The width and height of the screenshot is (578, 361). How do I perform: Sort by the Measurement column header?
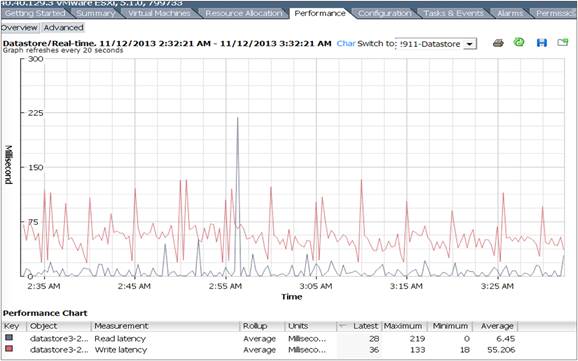(166, 326)
